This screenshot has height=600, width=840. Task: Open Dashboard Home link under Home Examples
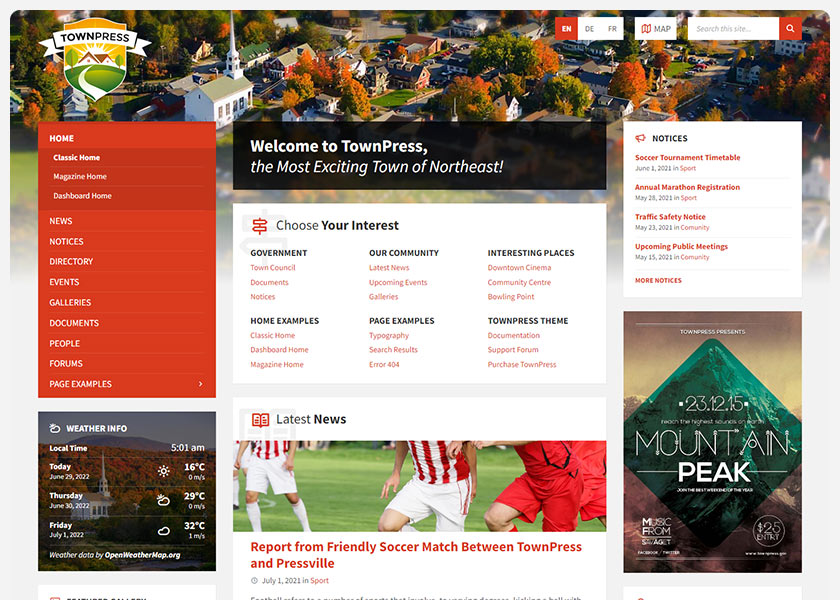[x=279, y=349]
